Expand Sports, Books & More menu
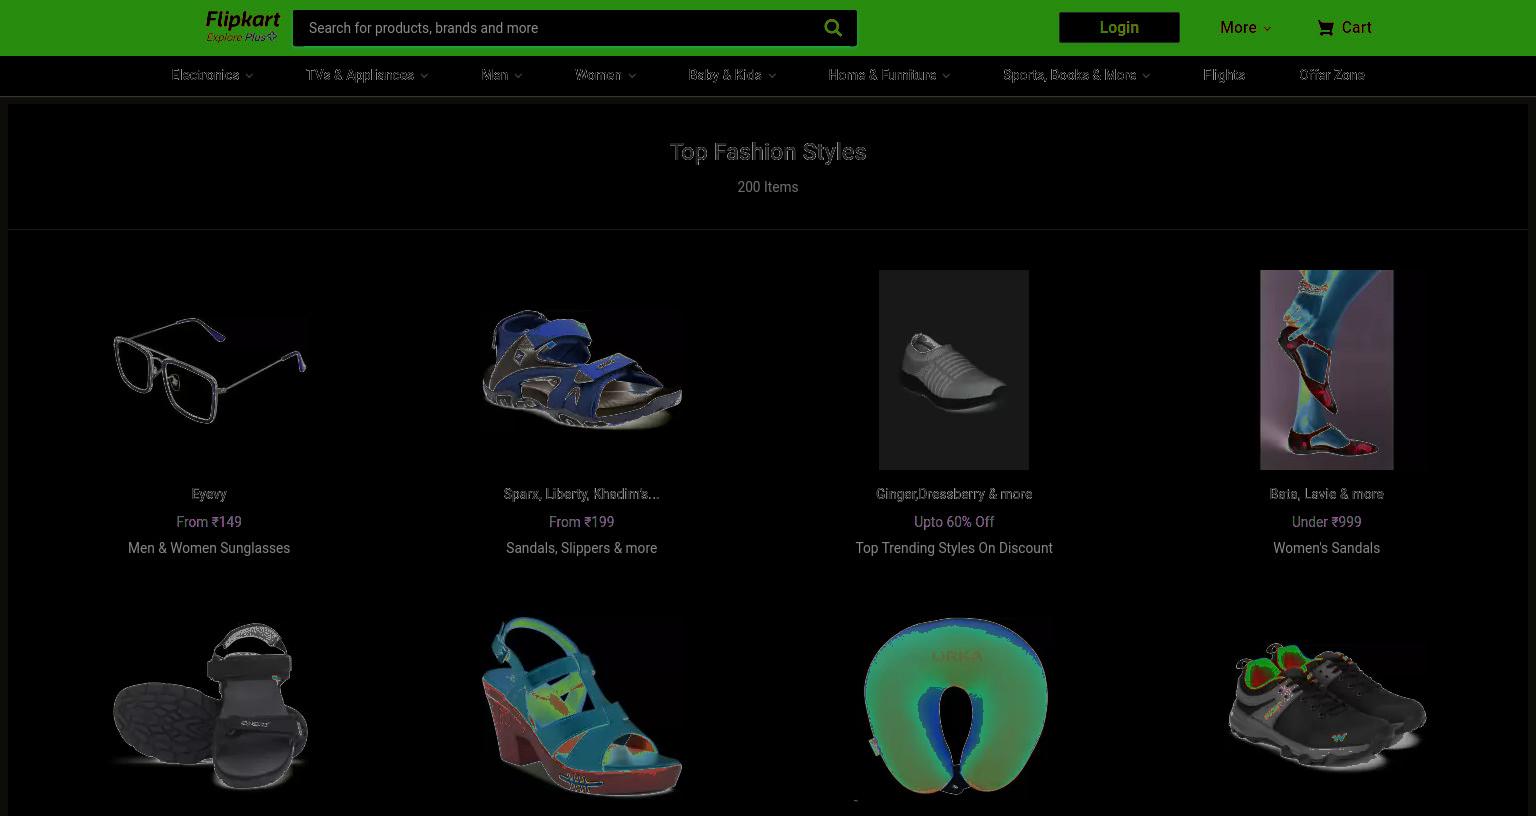Screen dimensions: 1536x816 click(x=1076, y=75)
